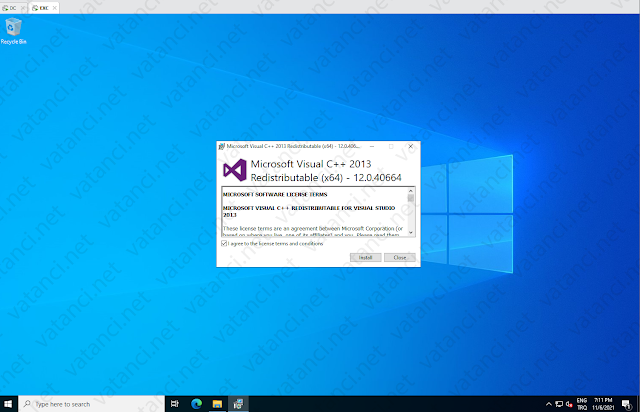Show hidden system tray icons

[549, 404]
